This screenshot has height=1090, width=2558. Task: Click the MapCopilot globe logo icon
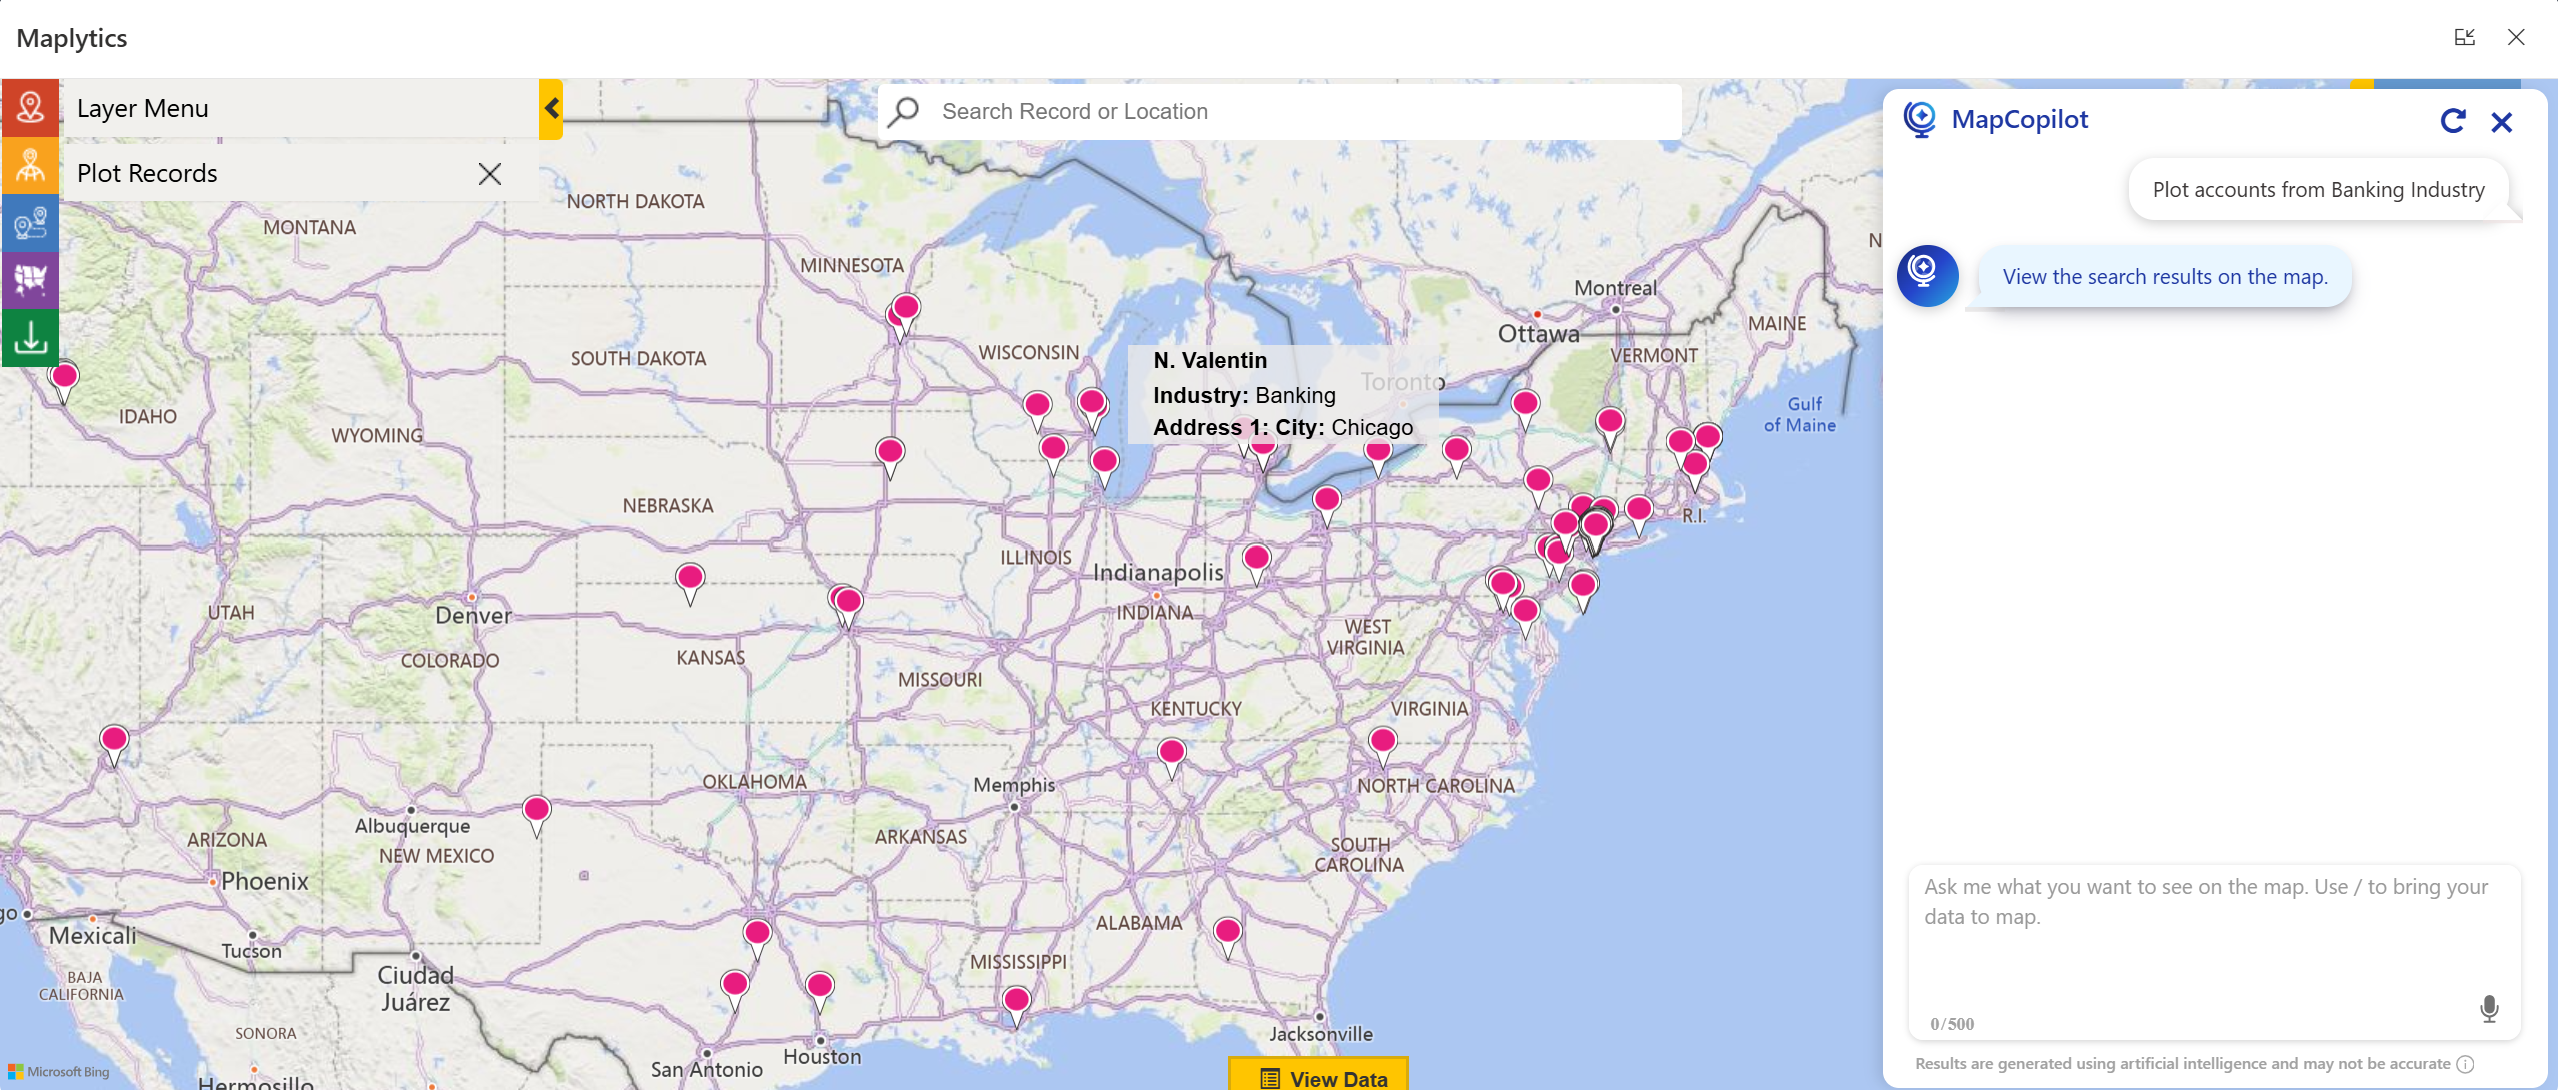pos(1922,119)
